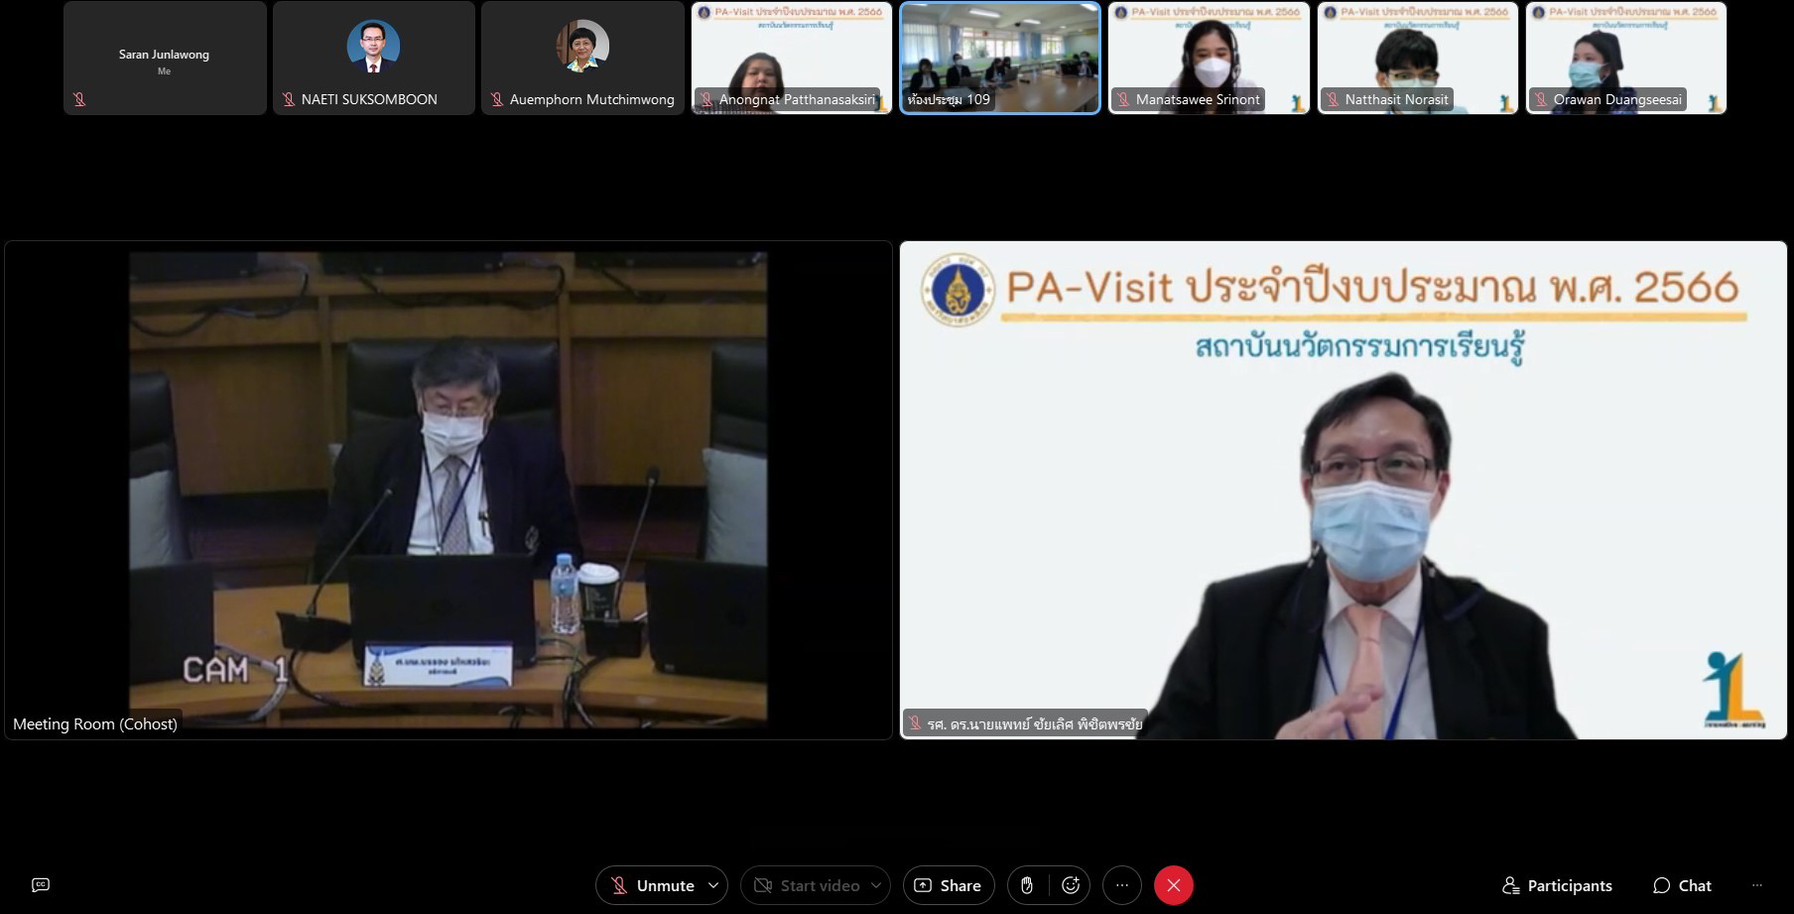Open closed captions icon at bottom left
This screenshot has width=1794, height=914.
(x=41, y=885)
